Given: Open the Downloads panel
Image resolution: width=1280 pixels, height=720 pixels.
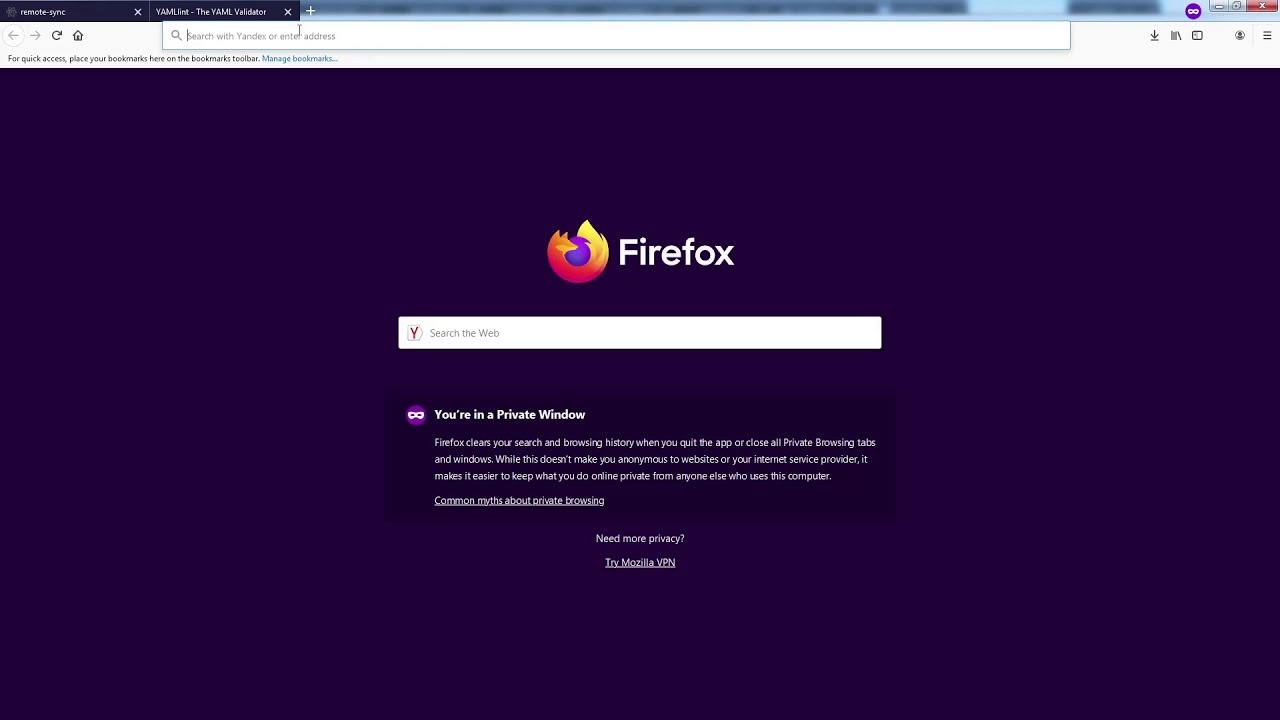Looking at the screenshot, I should click(1154, 36).
